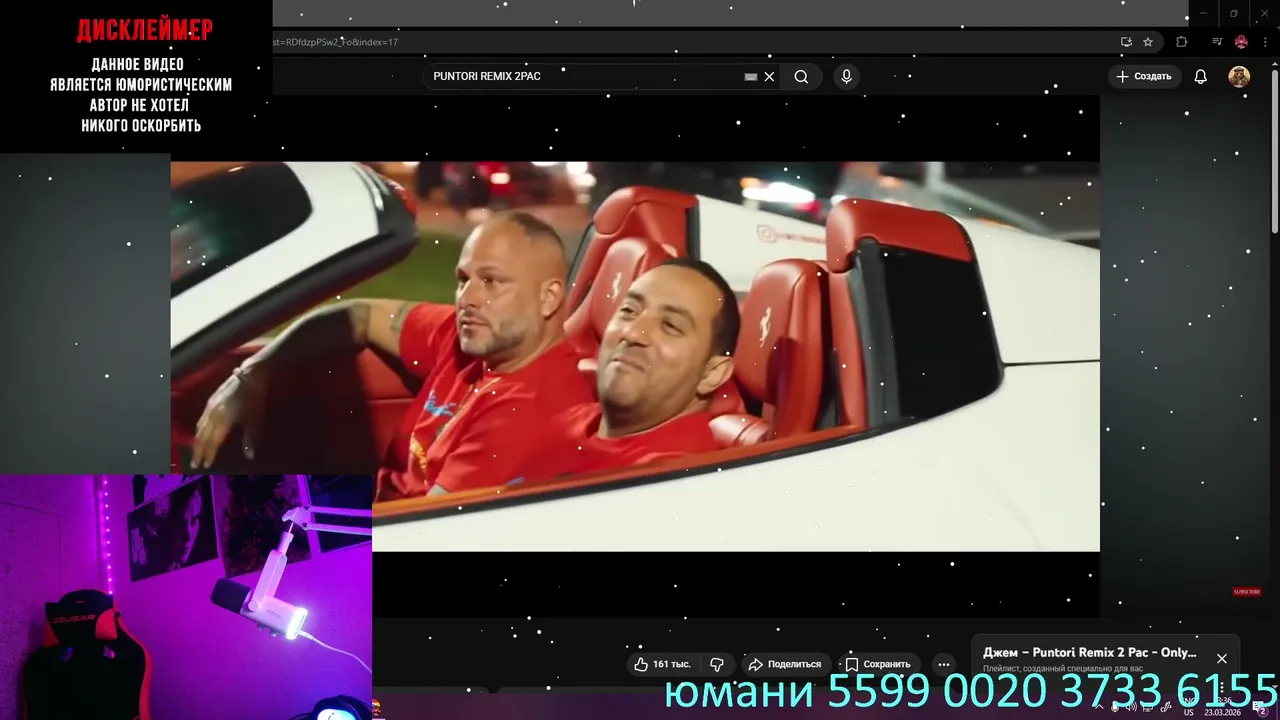The height and width of the screenshot is (720, 1280).
Task: Click the Поделиться share button
Action: (785, 664)
